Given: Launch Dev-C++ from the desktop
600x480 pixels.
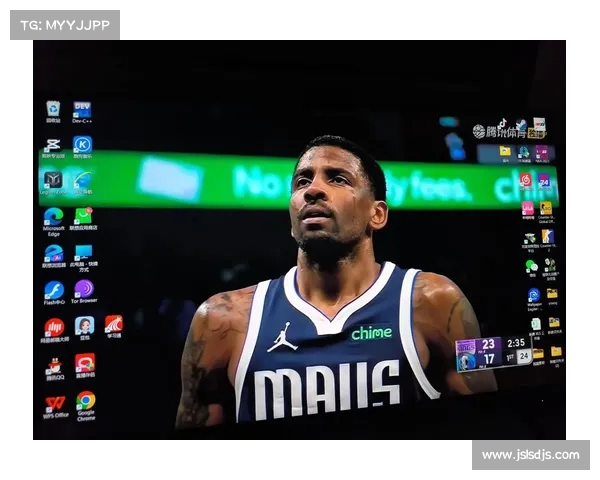Looking at the screenshot, I should (x=82, y=109).
